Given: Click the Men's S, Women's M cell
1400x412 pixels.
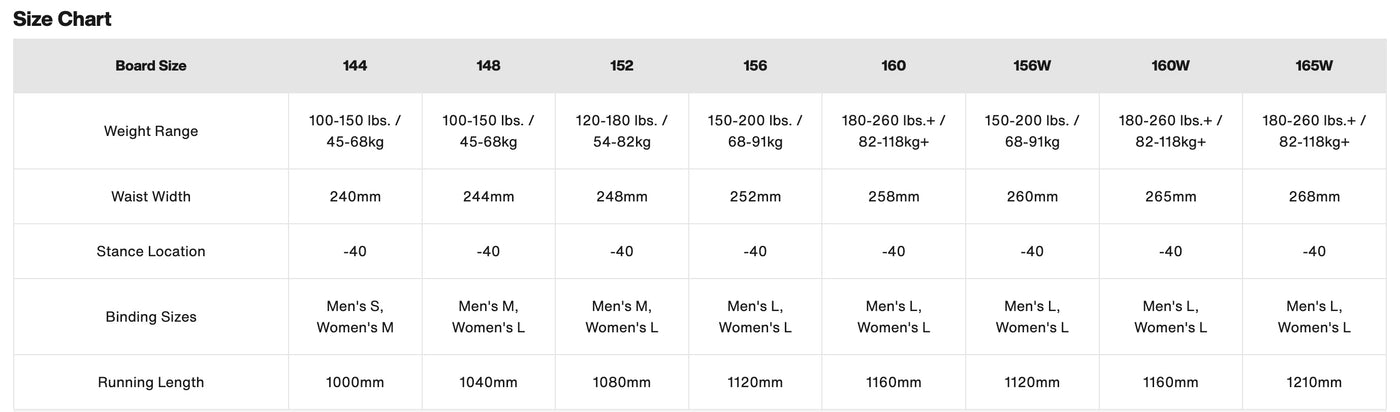Looking at the screenshot, I should click(x=355, y=317).
